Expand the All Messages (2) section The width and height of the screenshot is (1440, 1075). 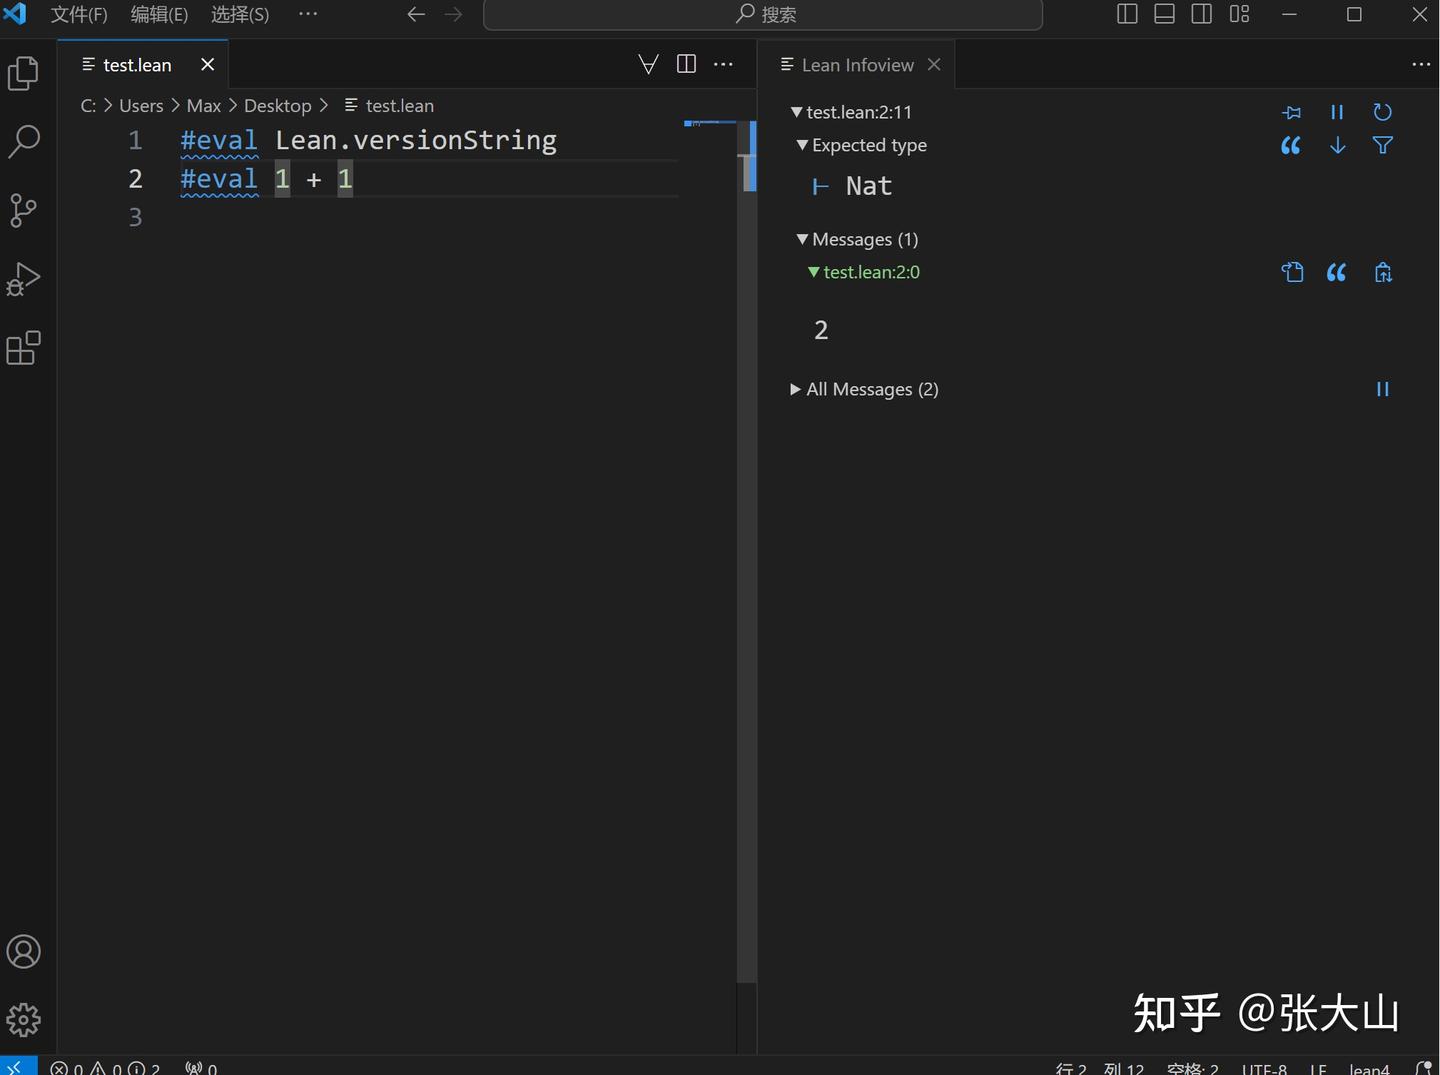tap(795, 389)
